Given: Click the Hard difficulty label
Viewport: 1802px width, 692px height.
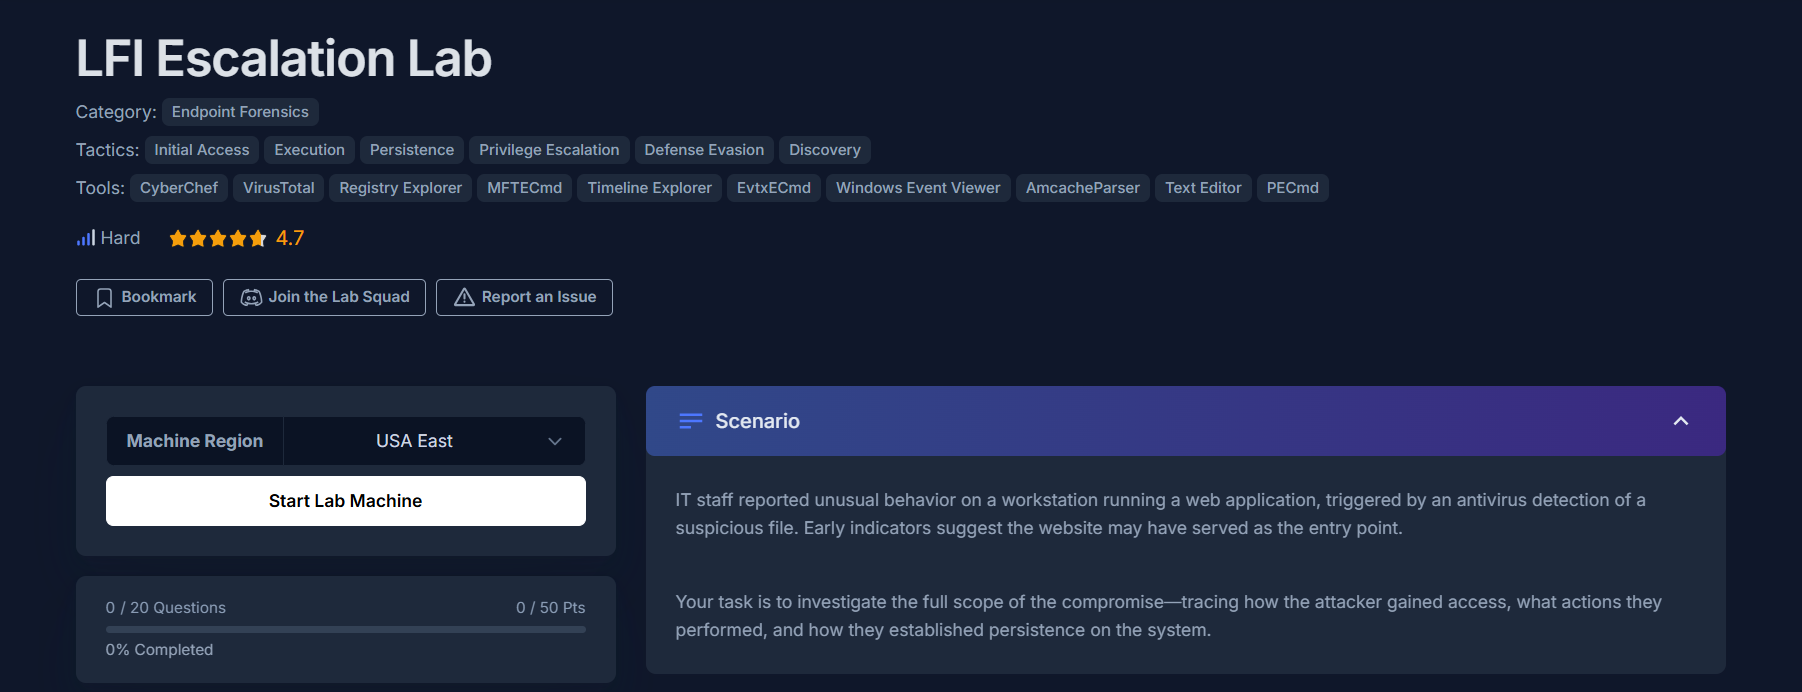Looking at the screenshot, I should click(x=120, y=238).
